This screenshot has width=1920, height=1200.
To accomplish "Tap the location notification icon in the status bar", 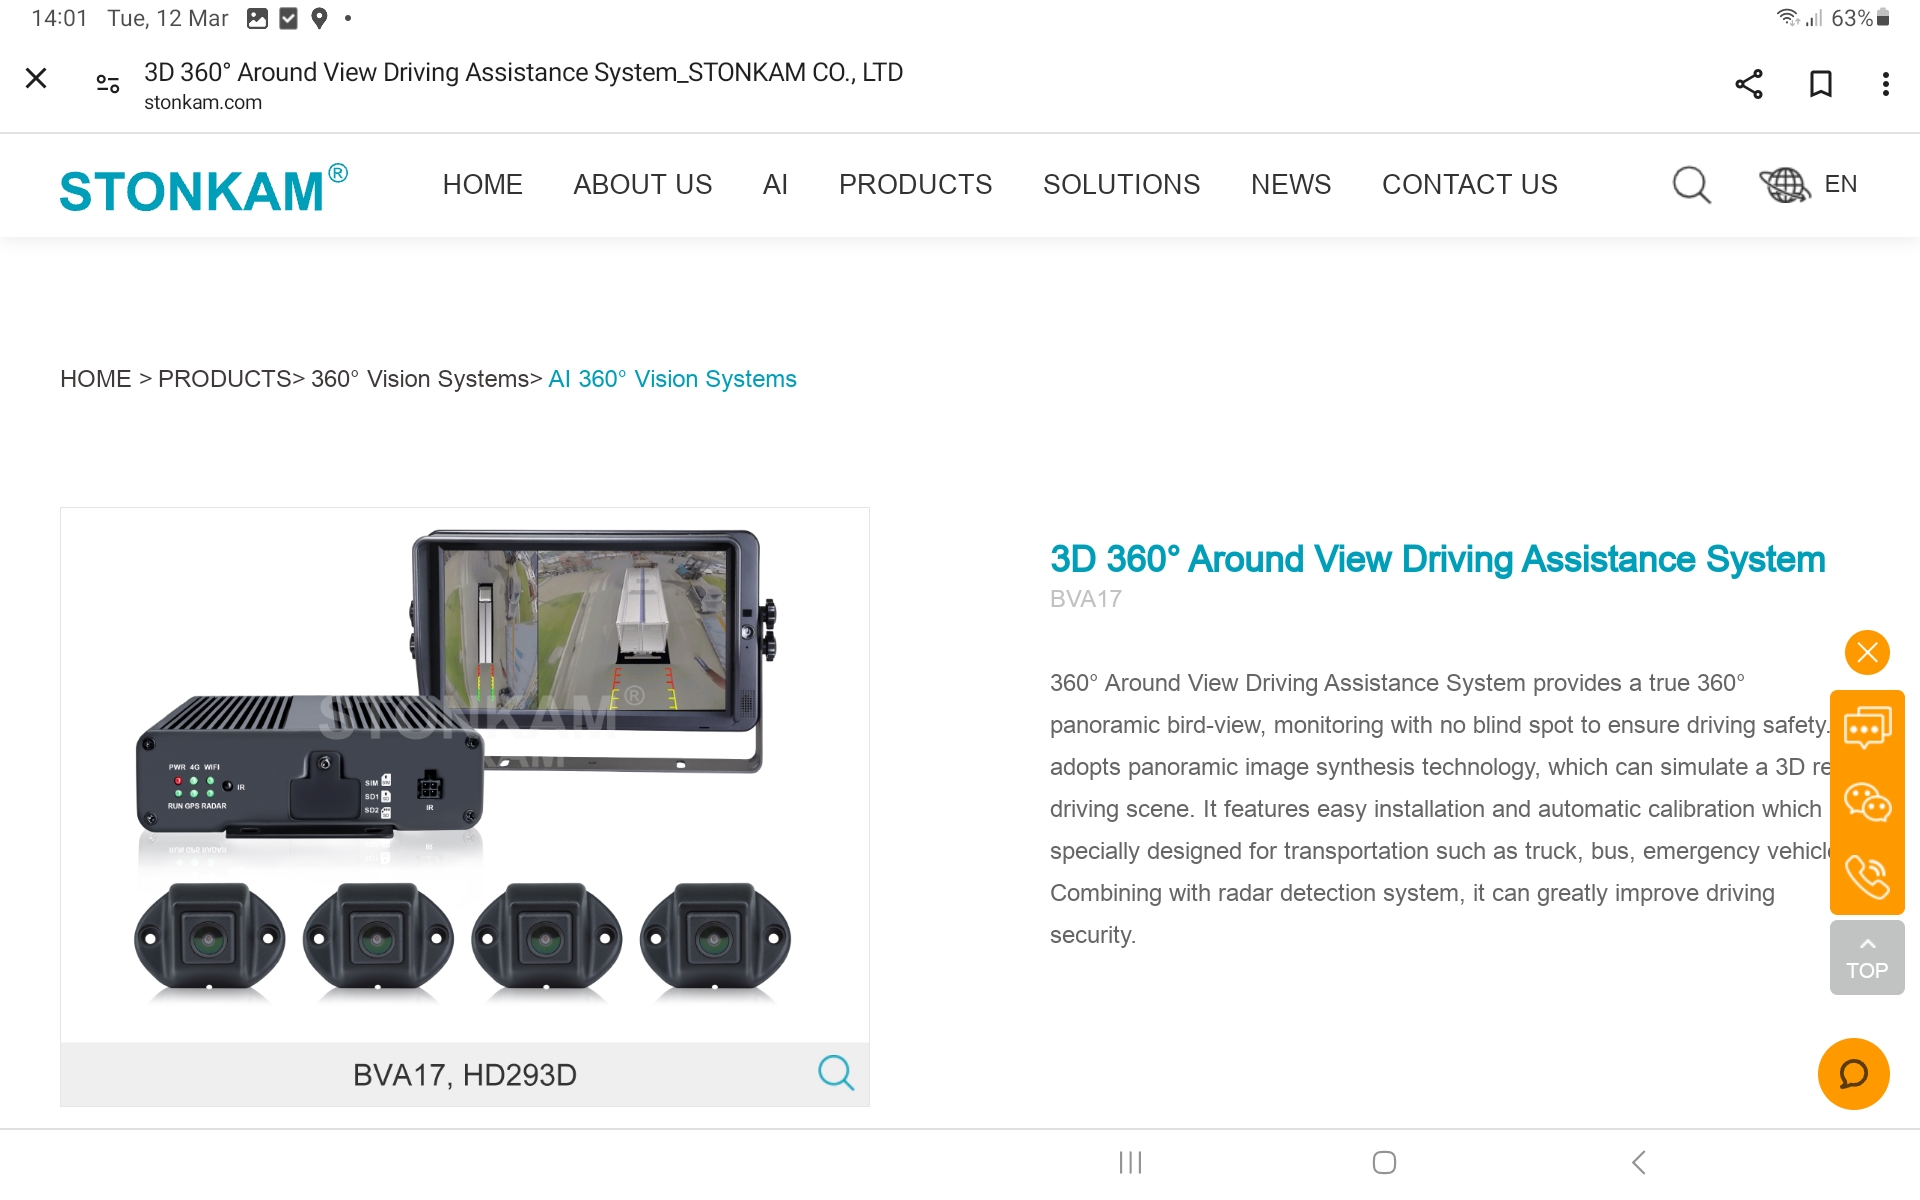I will coord(319,18).
